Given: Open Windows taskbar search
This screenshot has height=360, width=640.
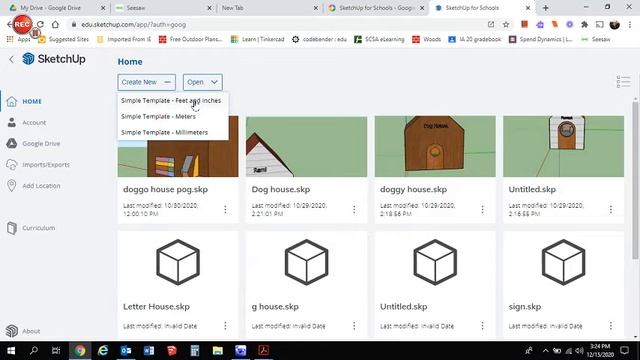Looking at the screenshot, I should pyautogui.click(x=34, y=351).
